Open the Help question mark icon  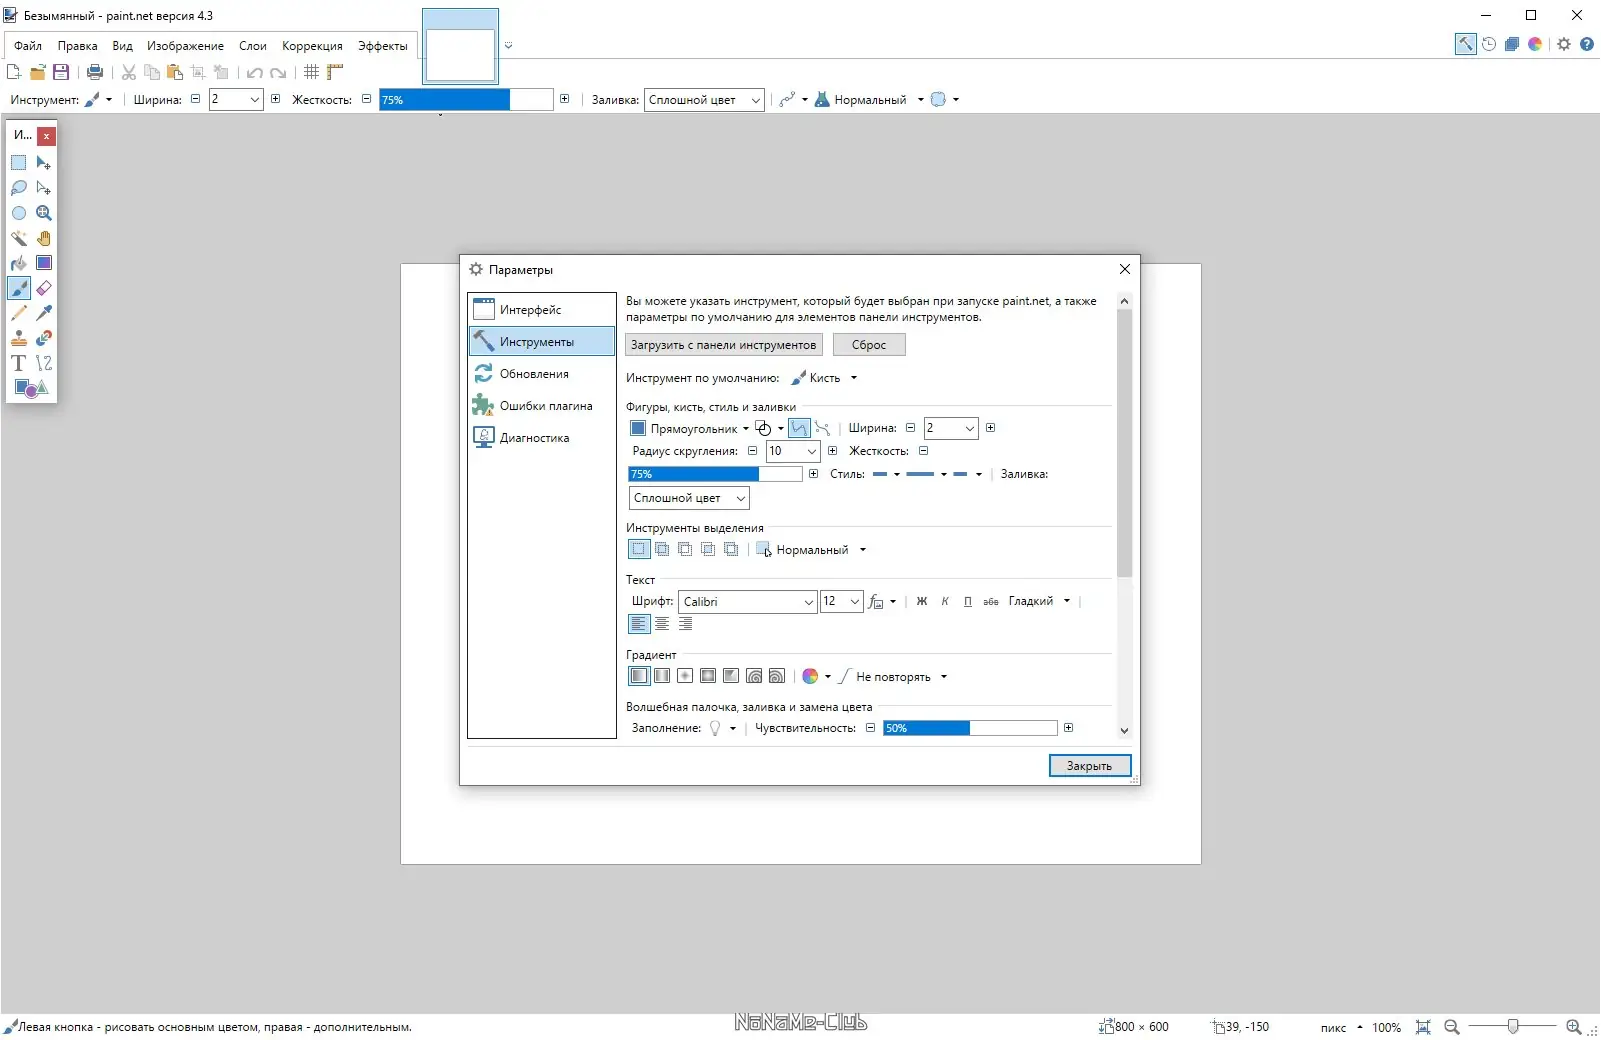point(1587,44)
